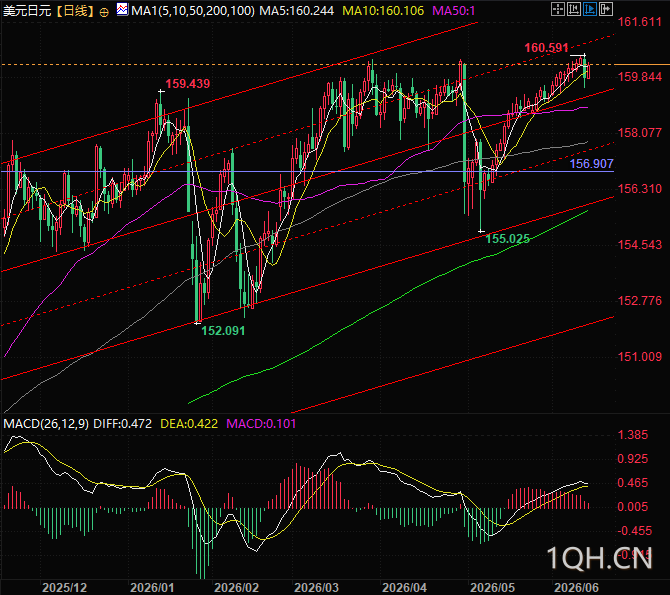Click the MACD:0.101 value
The image size is (670, 595).
click(261, 424)
